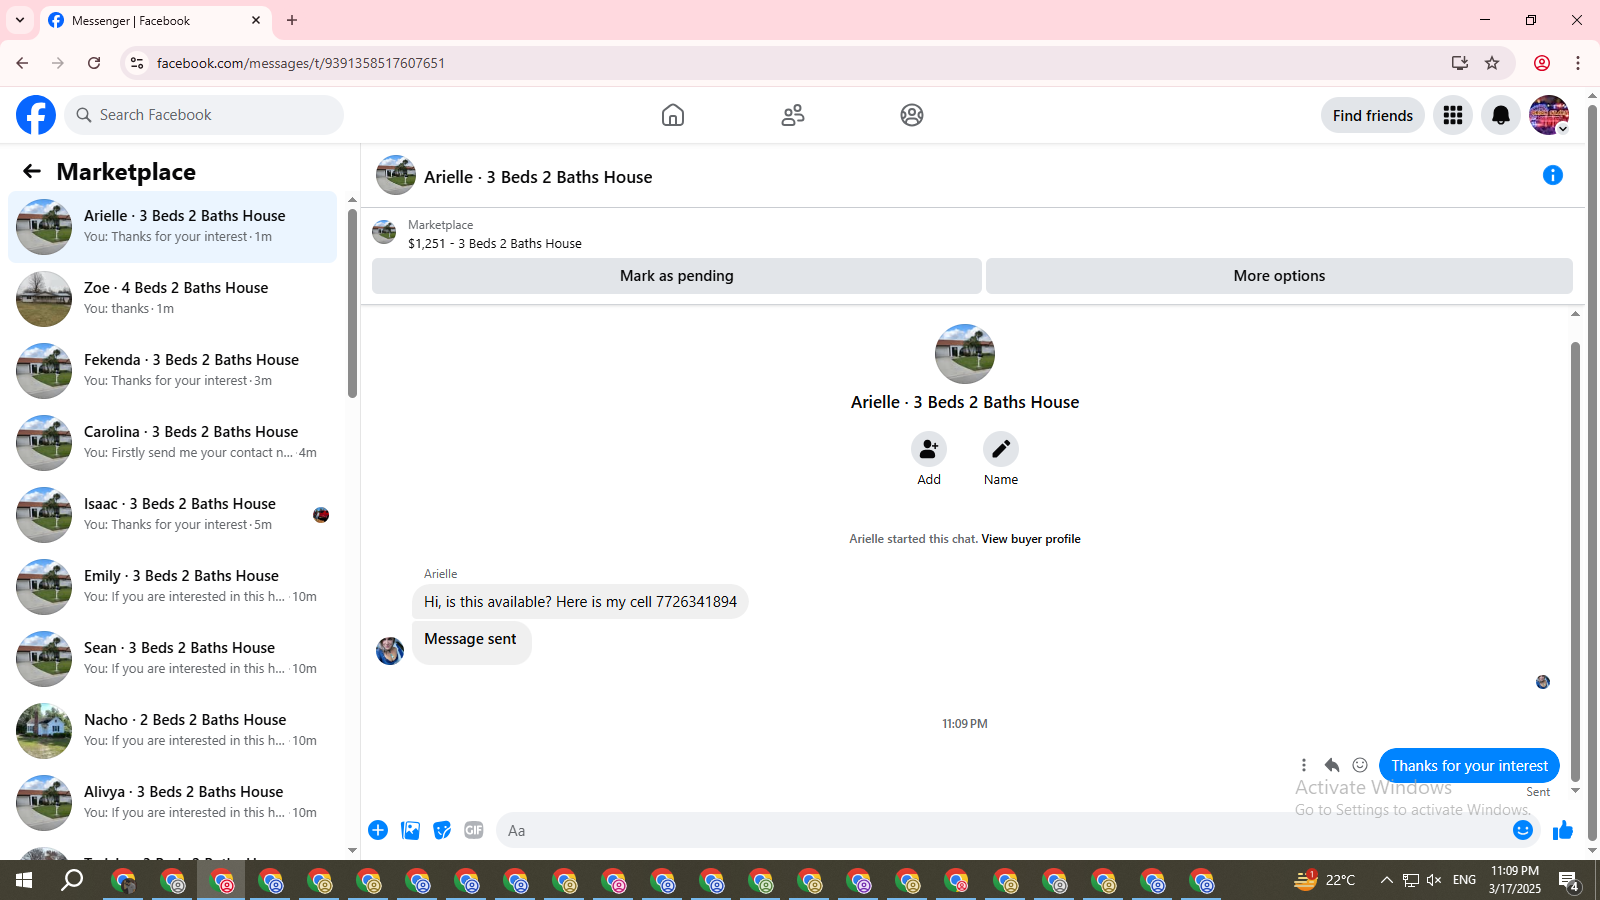
Task: Open the Friends icon in top navigation
Action: pyautogui.click(x=793, y=115)
